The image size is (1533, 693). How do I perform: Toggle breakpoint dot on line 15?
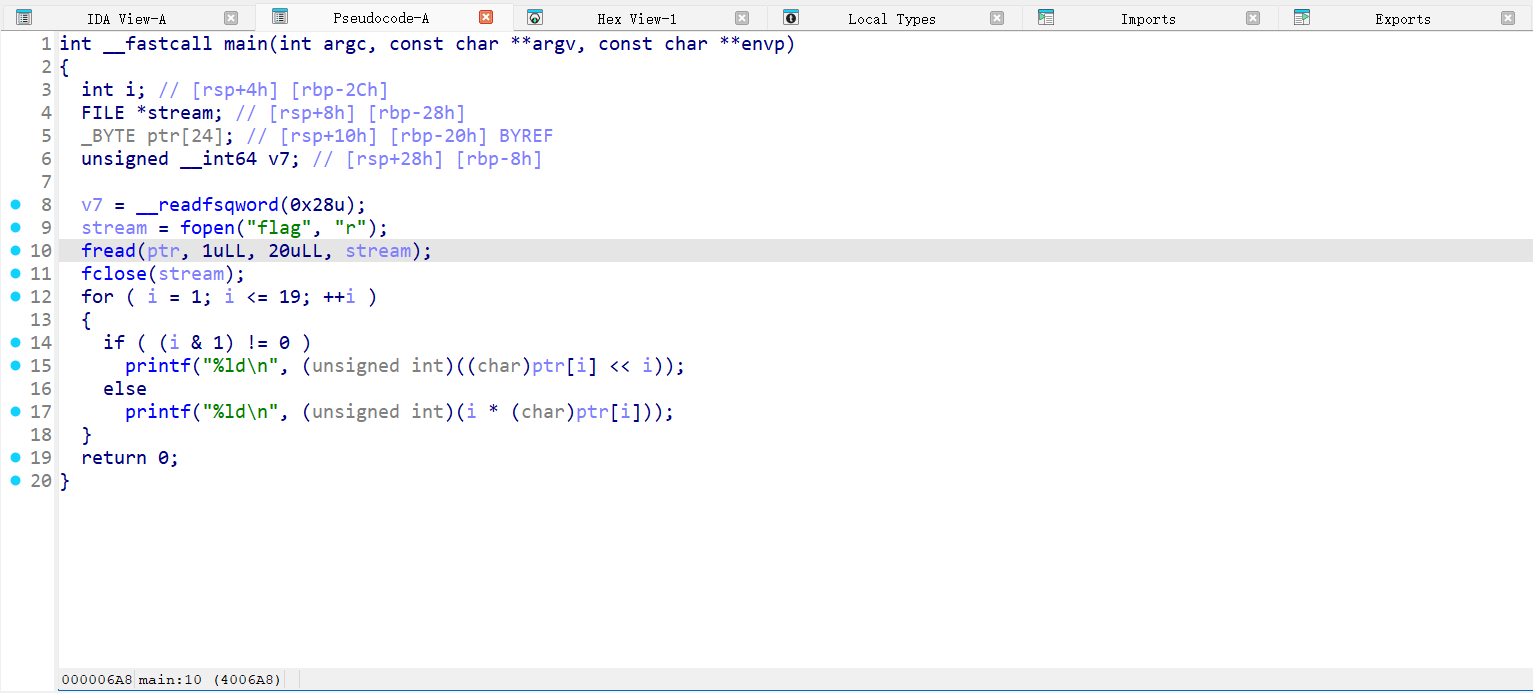tap(15, 366)
